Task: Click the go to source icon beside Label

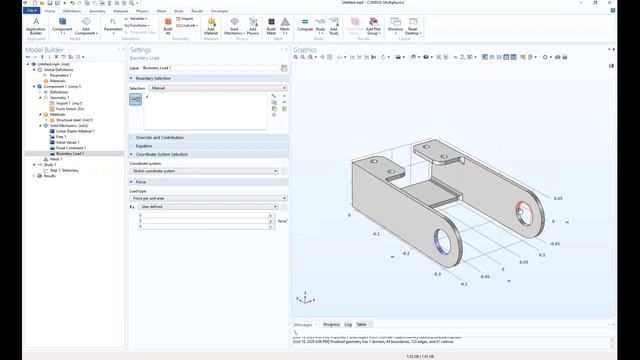Action: click(284, 68)
